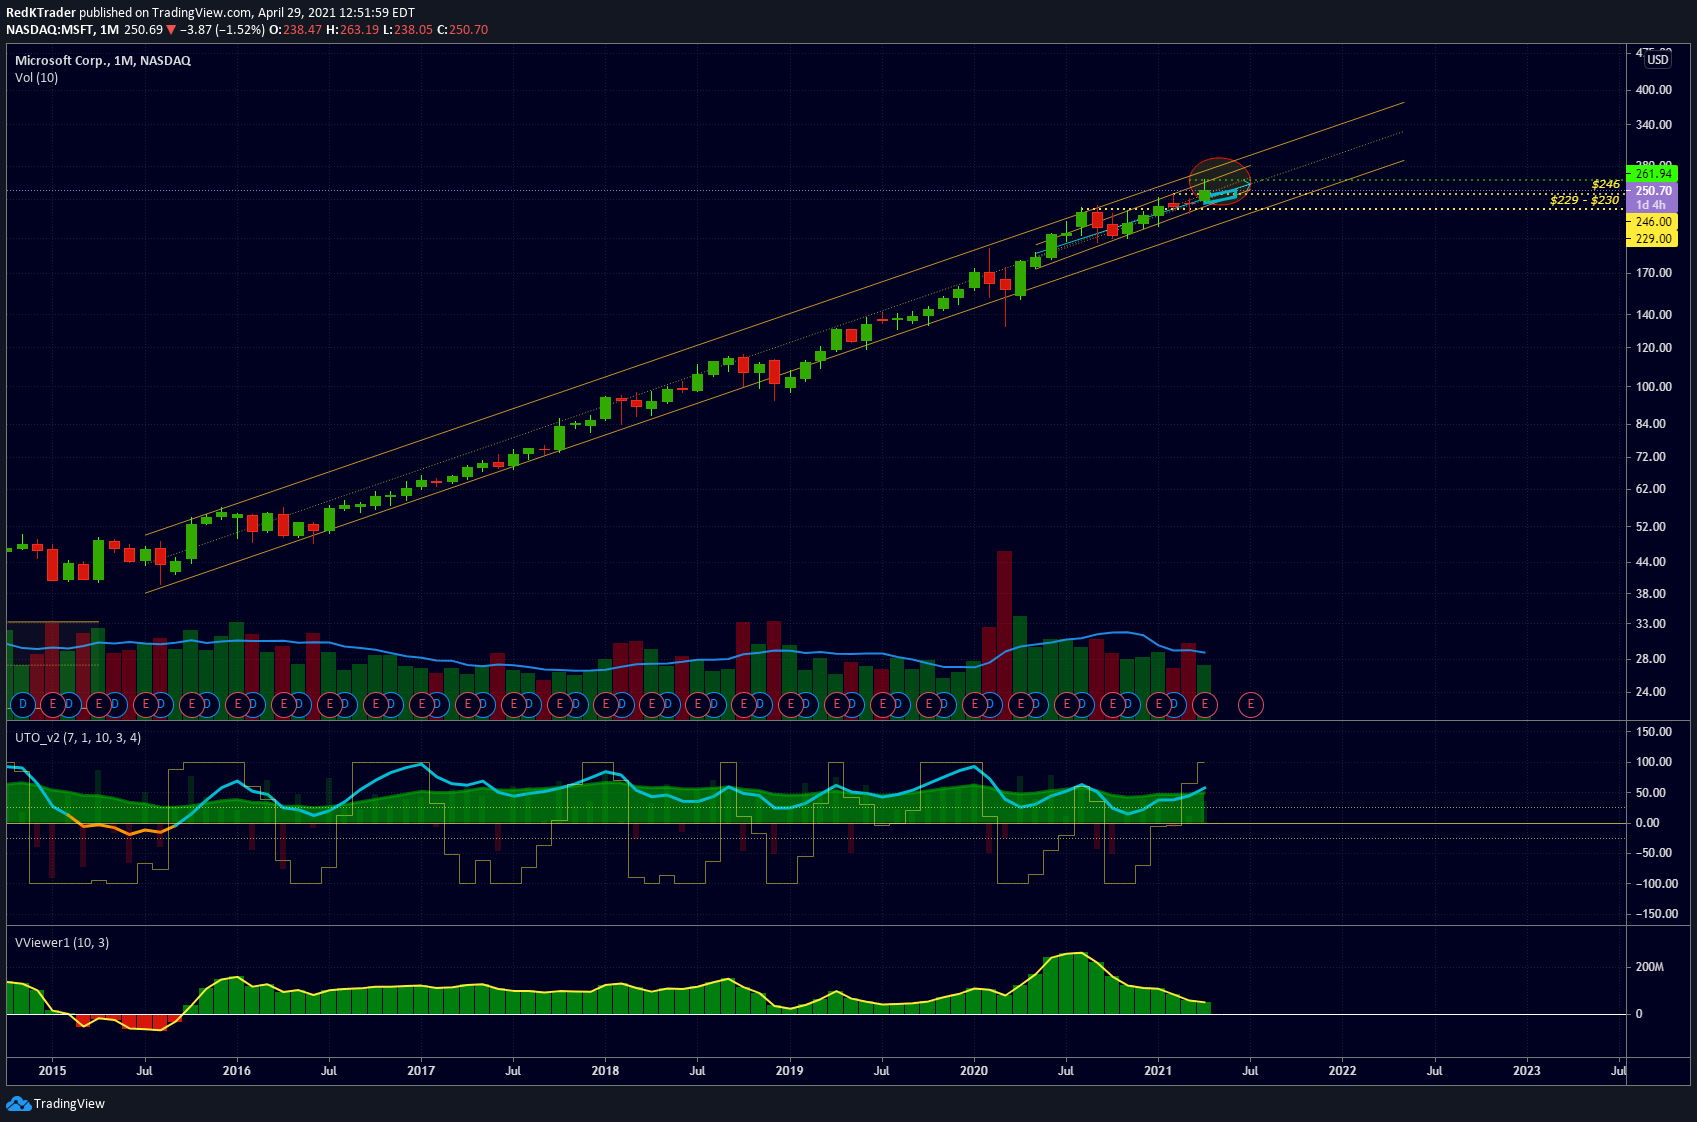The width and height of the screenshot is (1697, 1122).
Task: Open the E marker beneath the latest volume bar
Action: pos(1204,705)
